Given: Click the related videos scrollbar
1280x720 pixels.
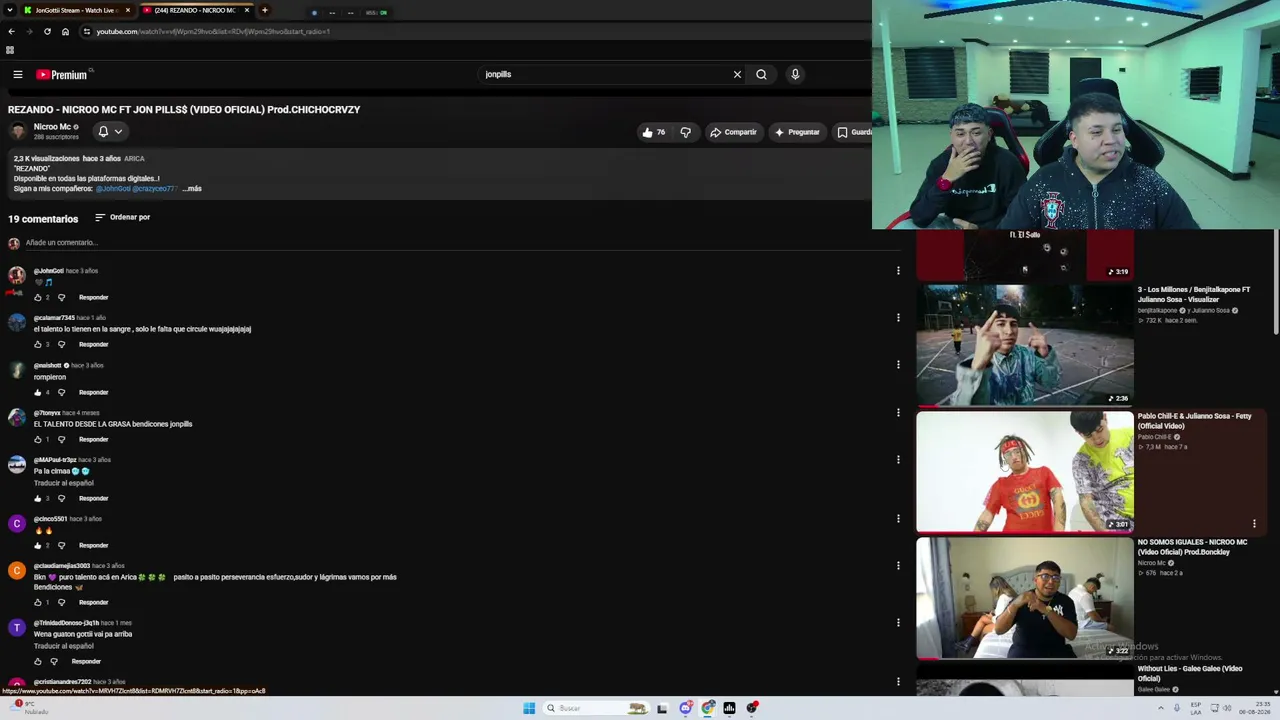Looking at the screenshot, I should (x=1276, y=283).
